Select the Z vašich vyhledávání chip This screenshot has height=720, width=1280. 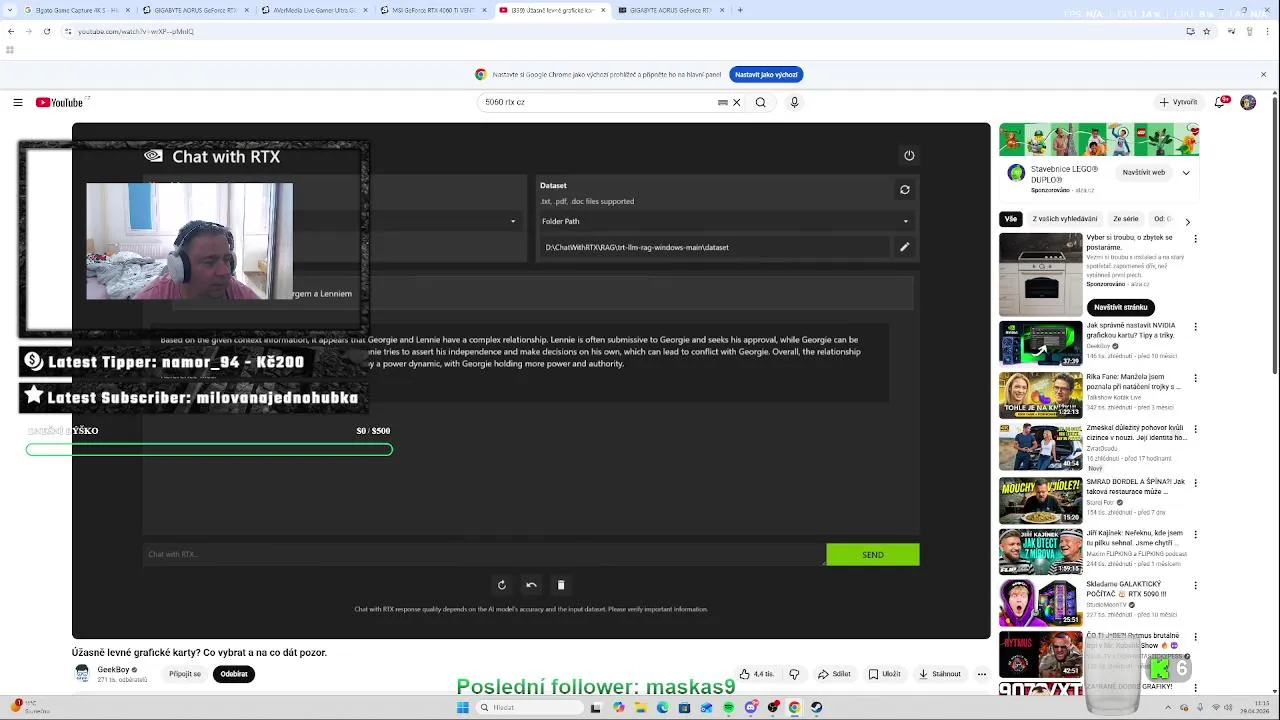coord(1064,219)
